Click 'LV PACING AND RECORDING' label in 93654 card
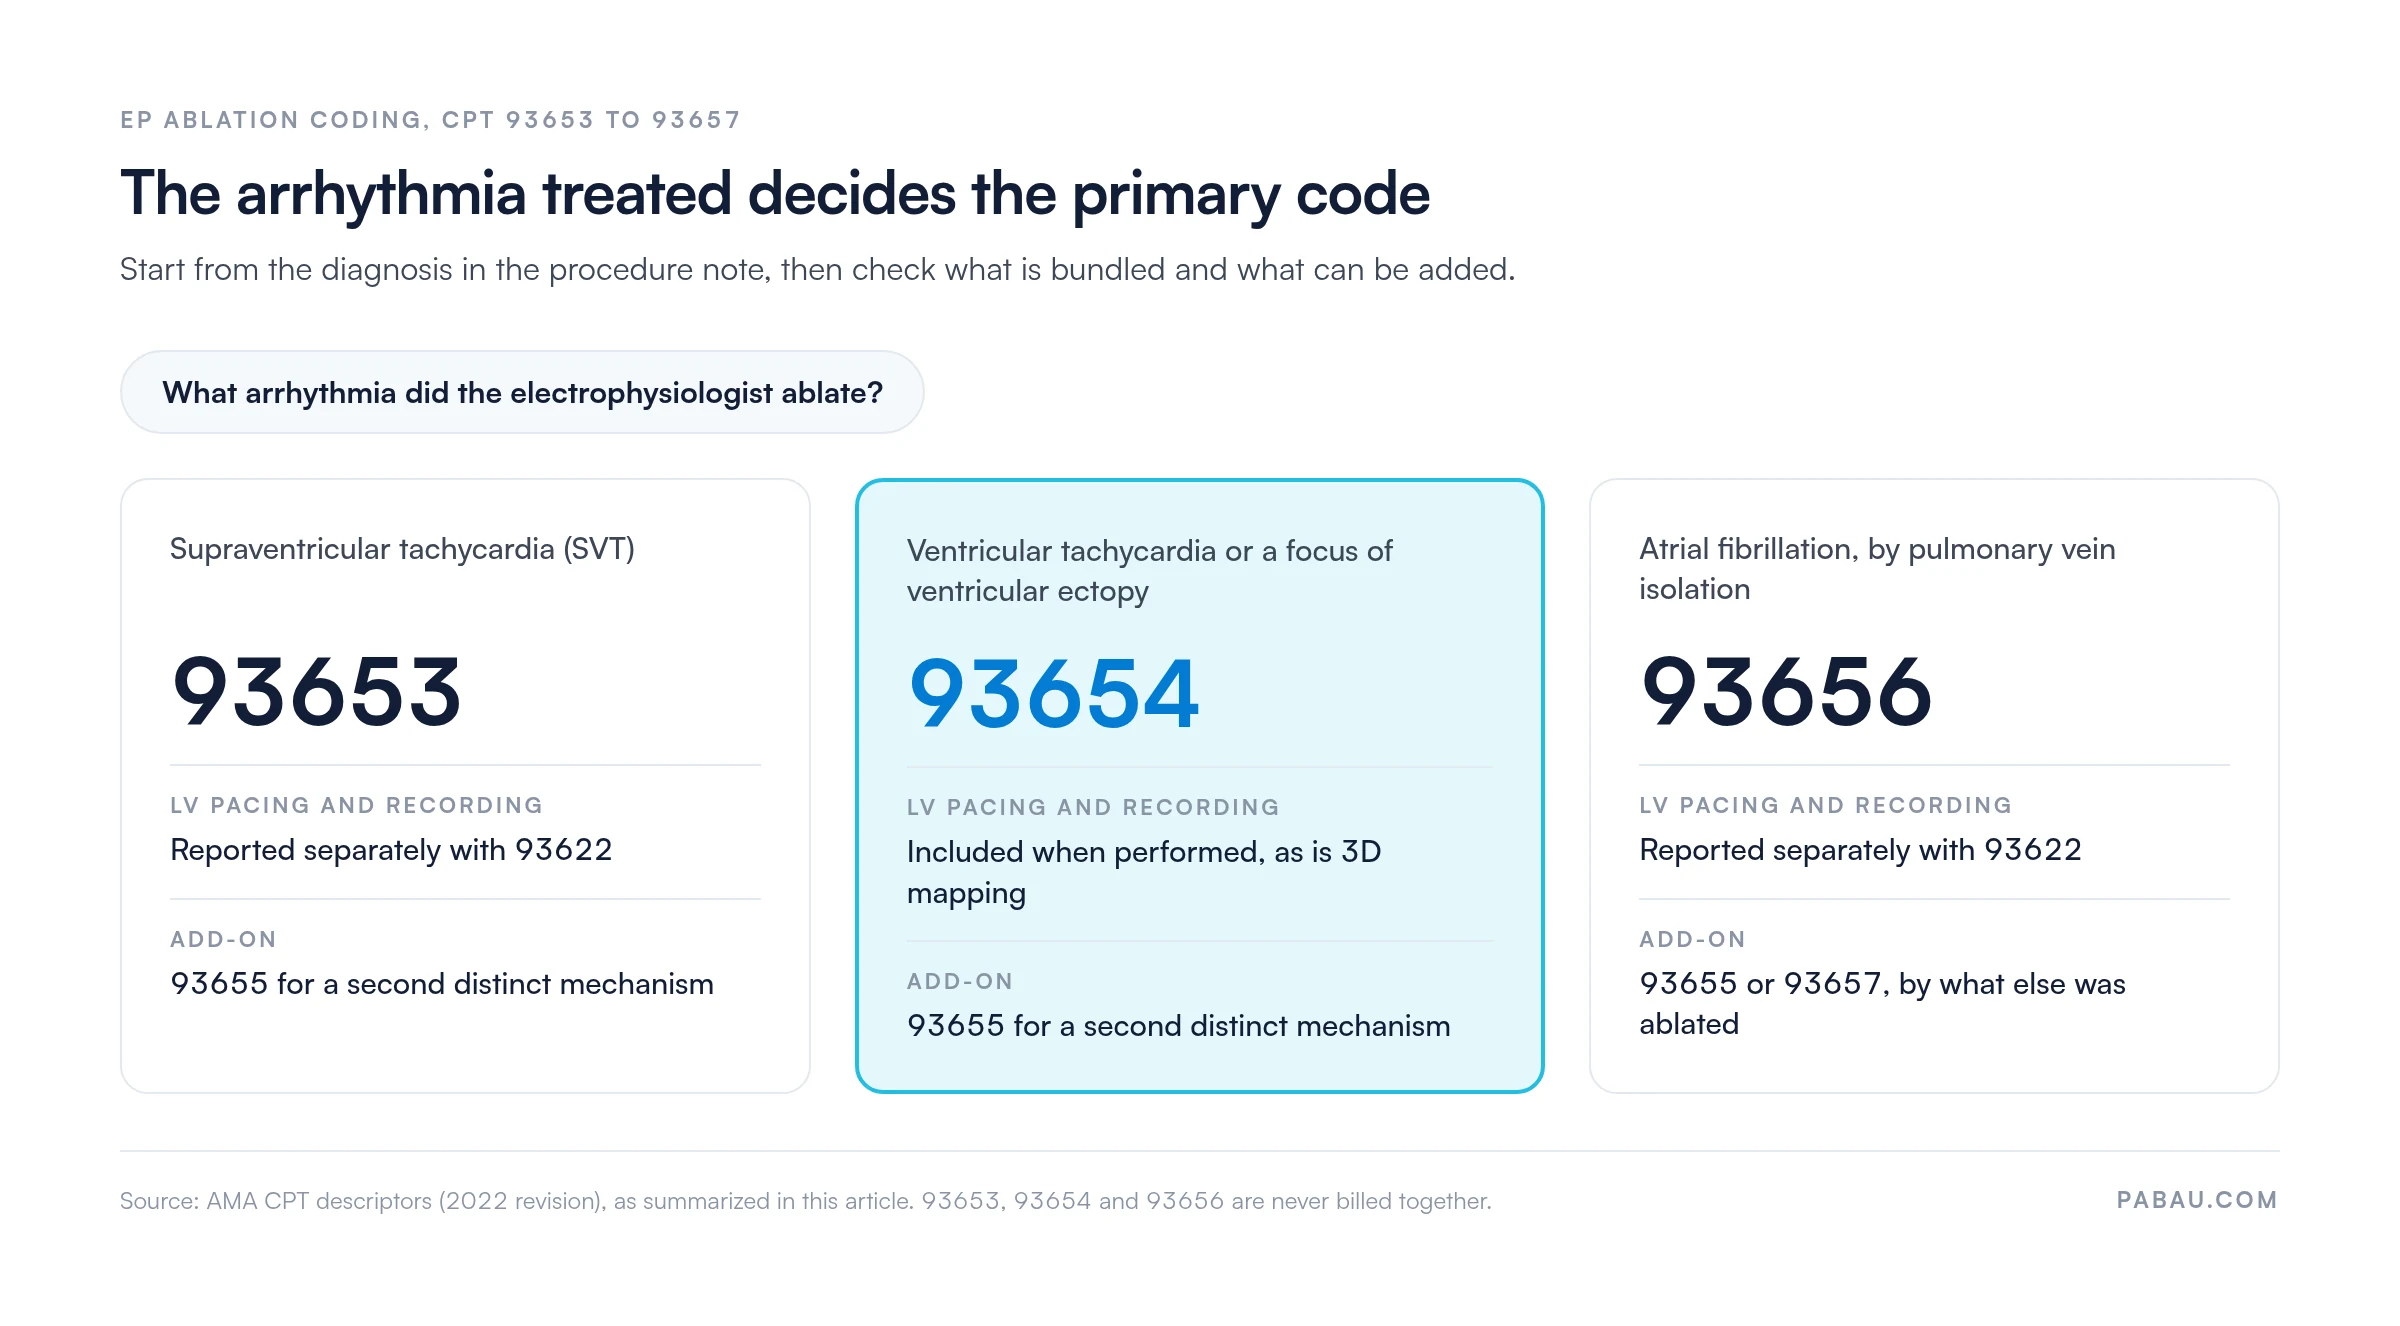2400x1326 pixels. (x=1093, y=807)
